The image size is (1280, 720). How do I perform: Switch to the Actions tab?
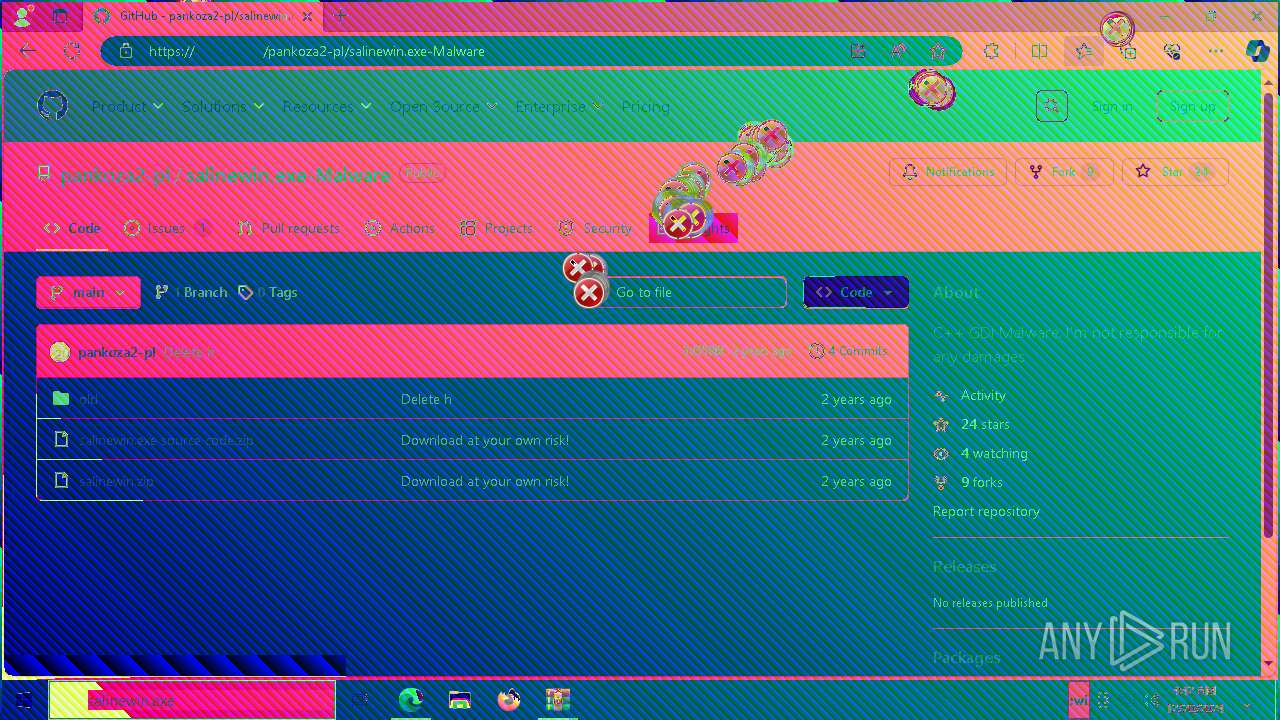pos(399,228)
